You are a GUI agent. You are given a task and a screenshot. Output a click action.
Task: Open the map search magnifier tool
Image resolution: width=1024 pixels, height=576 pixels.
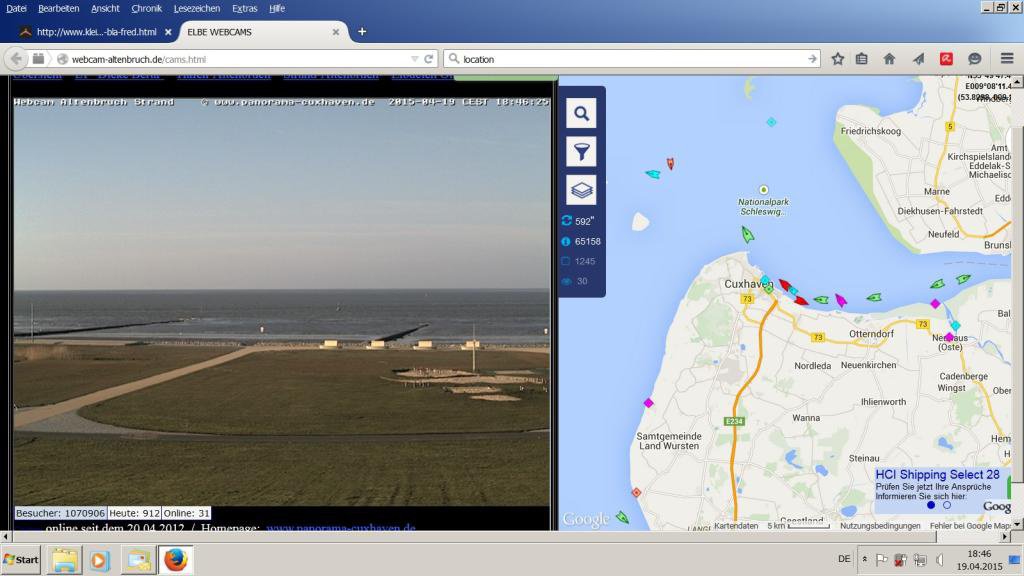coord(581,113)
